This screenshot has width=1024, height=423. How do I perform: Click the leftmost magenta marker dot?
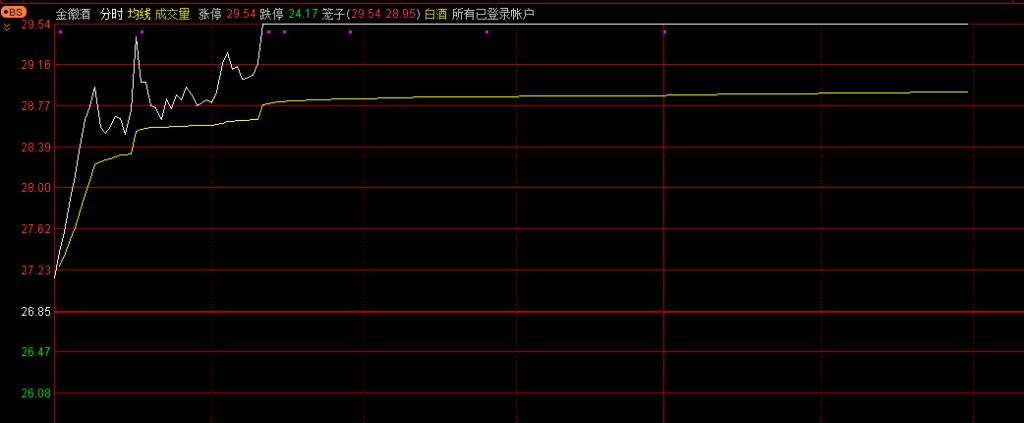click(x=60, y=32)
